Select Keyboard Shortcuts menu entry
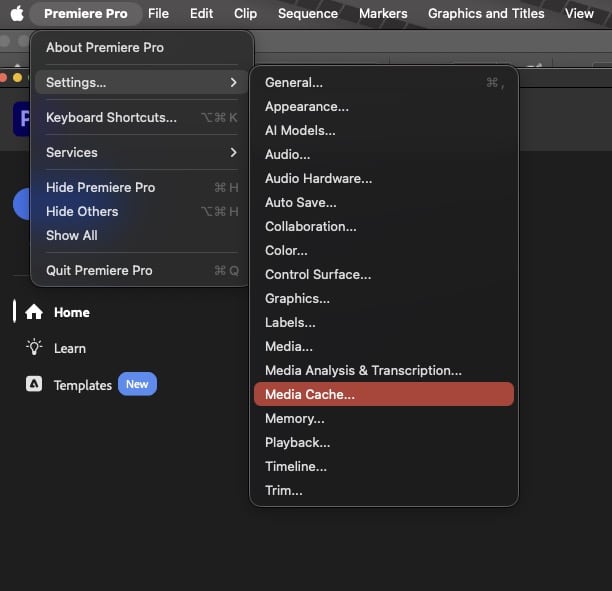The image size is (612, 591). pyautogui.click(x=111, y=118)
